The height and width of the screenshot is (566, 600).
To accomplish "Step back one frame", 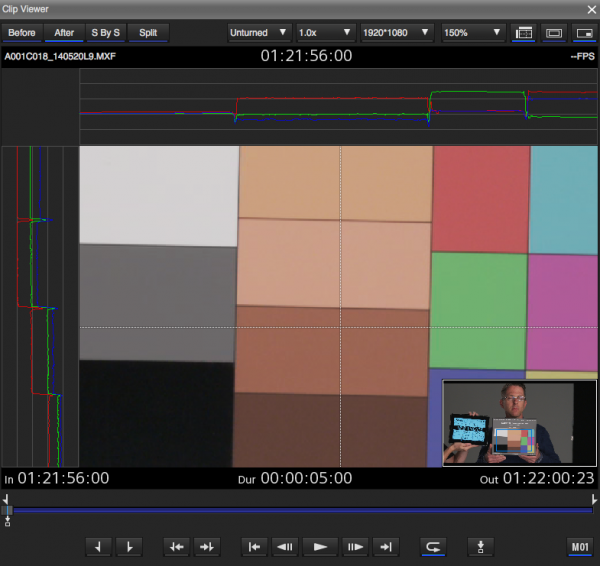I will (286, 546).
